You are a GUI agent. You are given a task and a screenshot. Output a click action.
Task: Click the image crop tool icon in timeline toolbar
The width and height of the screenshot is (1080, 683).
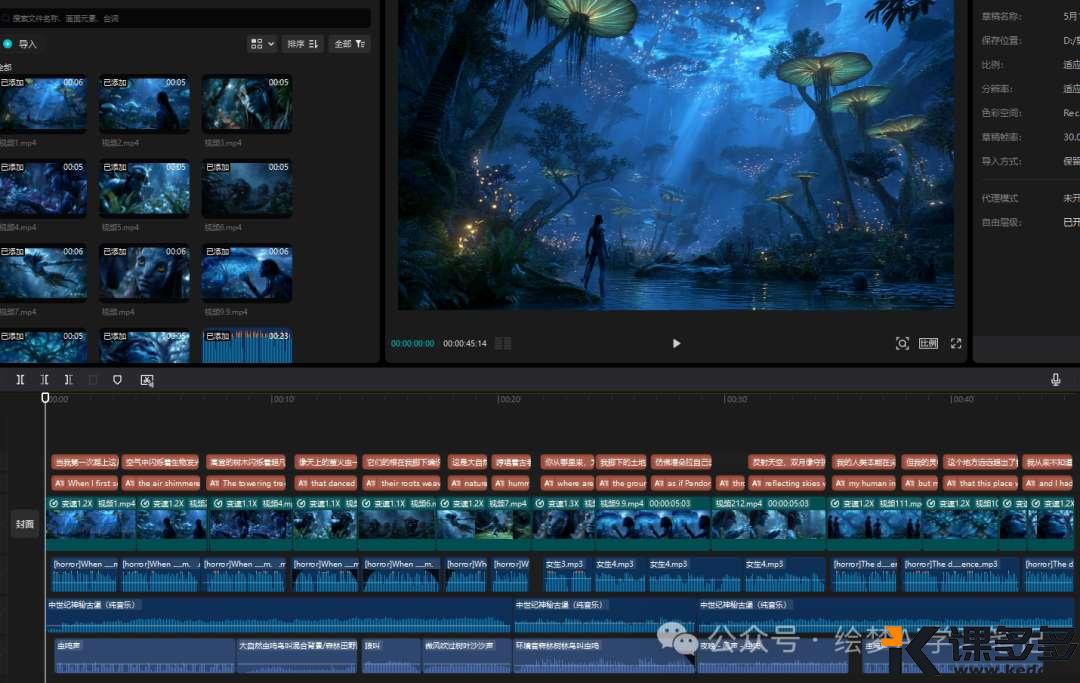[x=147, y=379]
